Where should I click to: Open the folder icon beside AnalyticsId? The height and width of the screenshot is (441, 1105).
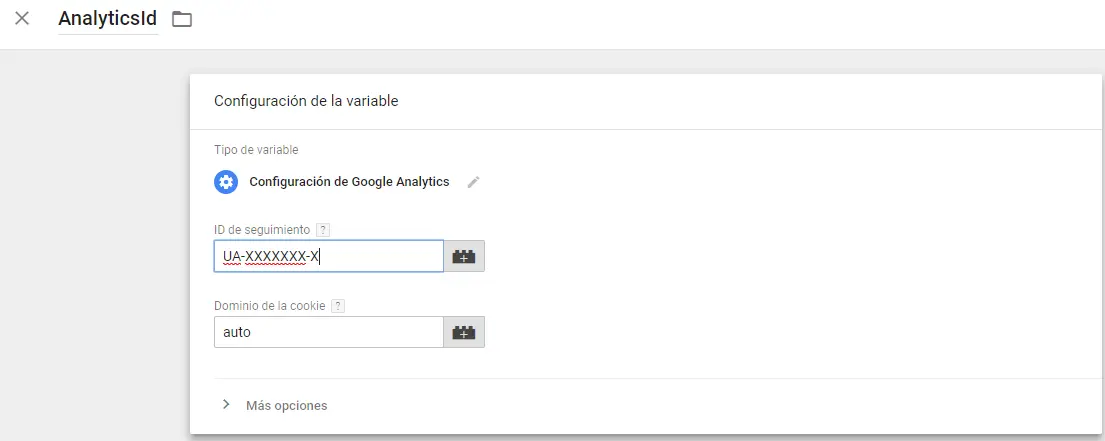click(x=181, y=19)
